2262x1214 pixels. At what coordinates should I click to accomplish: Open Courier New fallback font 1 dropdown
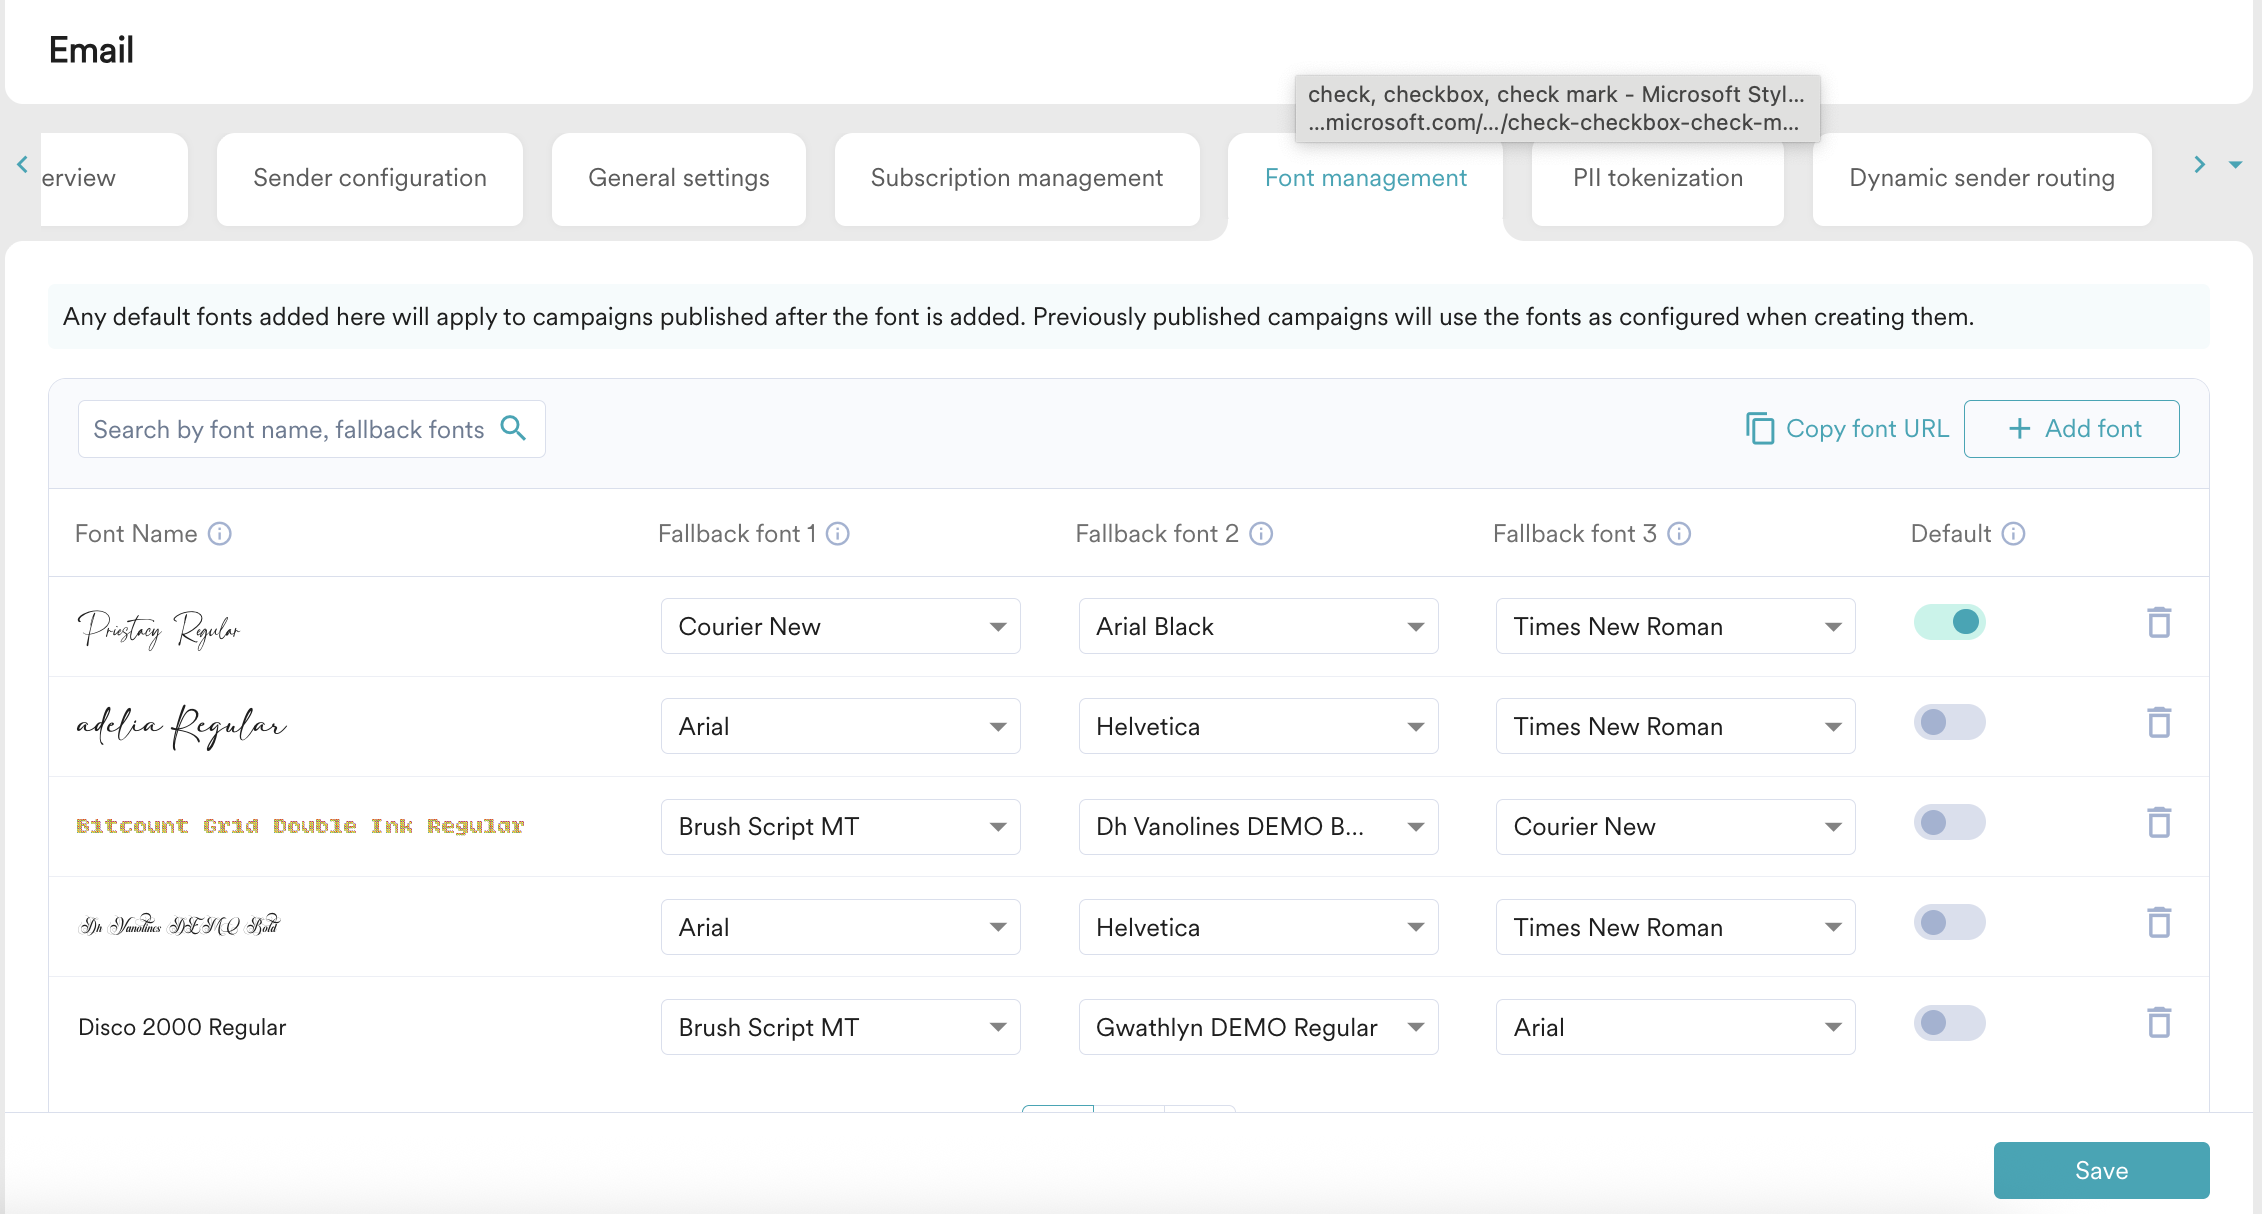[840, 627]
